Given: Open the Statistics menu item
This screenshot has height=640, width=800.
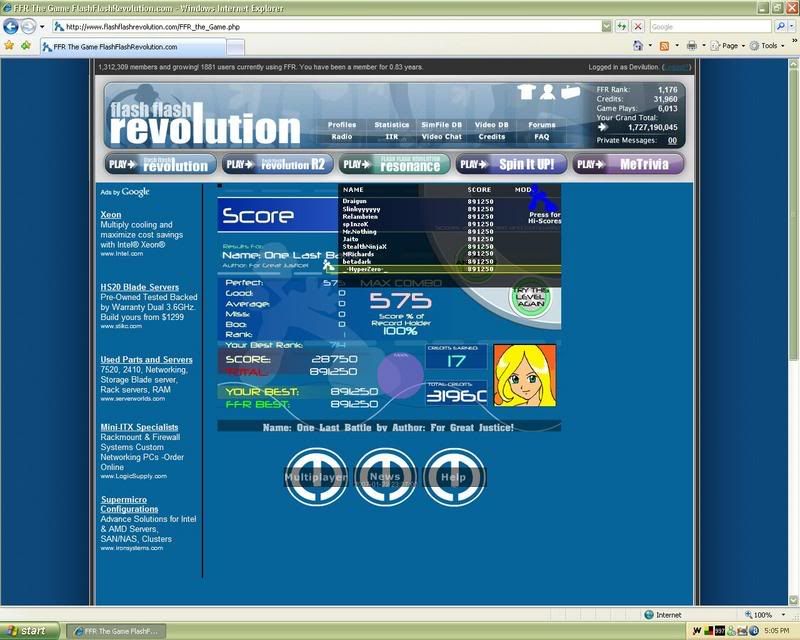Looking at the screenshot, I should tap(391, 125).
